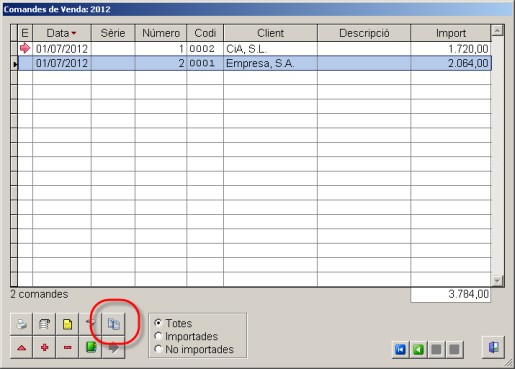
Task: Click the Client column header
Action: click(x=270, y=33)
